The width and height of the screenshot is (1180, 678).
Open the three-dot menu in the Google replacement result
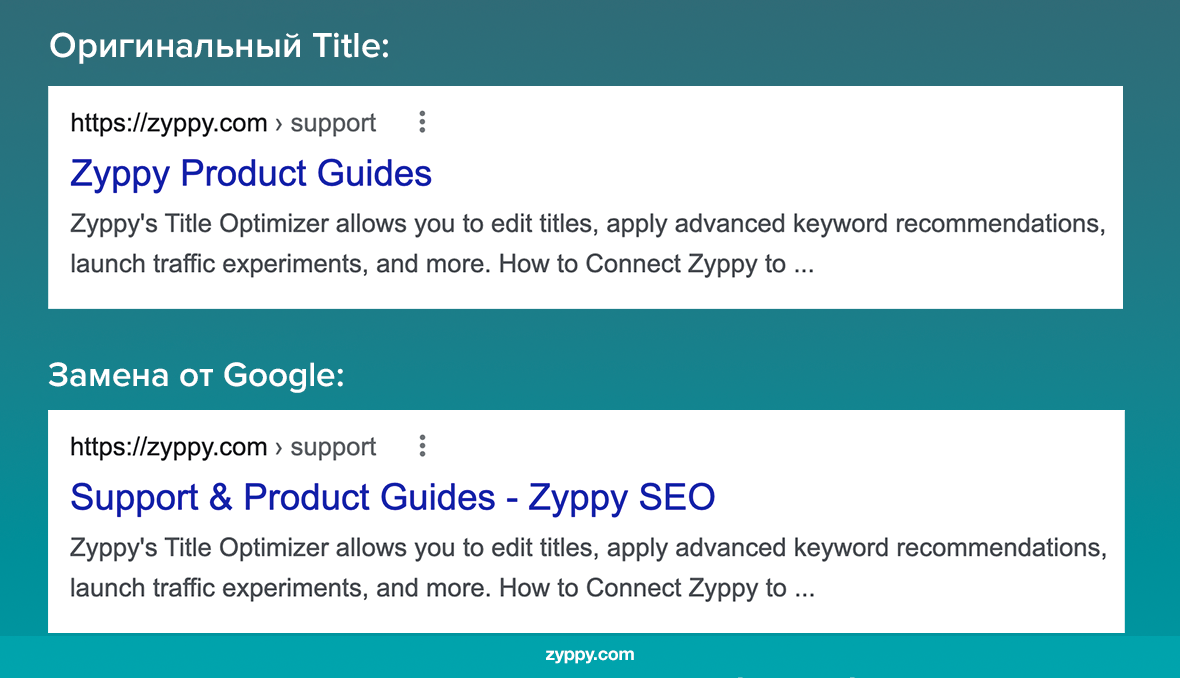[x=422, y=446]
